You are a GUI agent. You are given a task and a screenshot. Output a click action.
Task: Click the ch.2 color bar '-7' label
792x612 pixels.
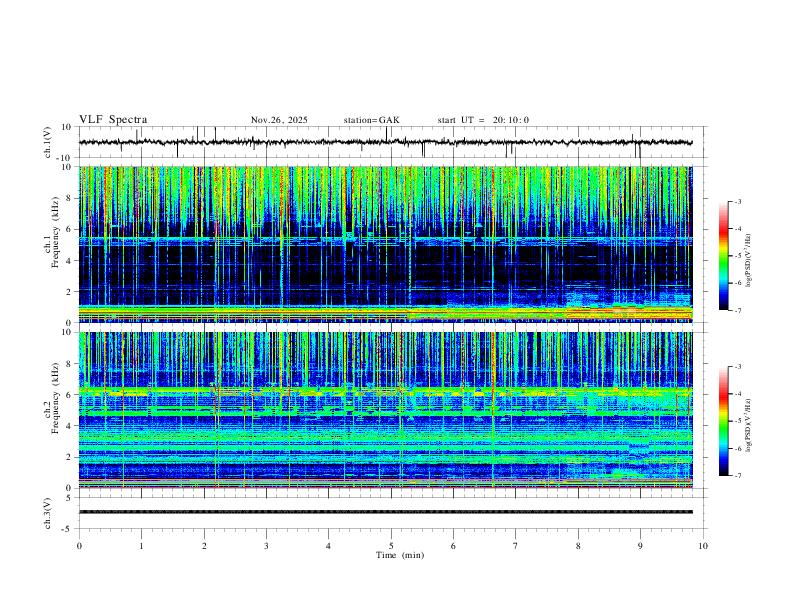pos(737,475)
